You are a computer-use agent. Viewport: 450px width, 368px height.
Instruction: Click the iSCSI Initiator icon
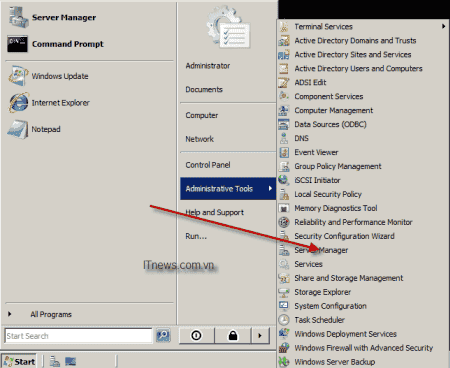284,180
